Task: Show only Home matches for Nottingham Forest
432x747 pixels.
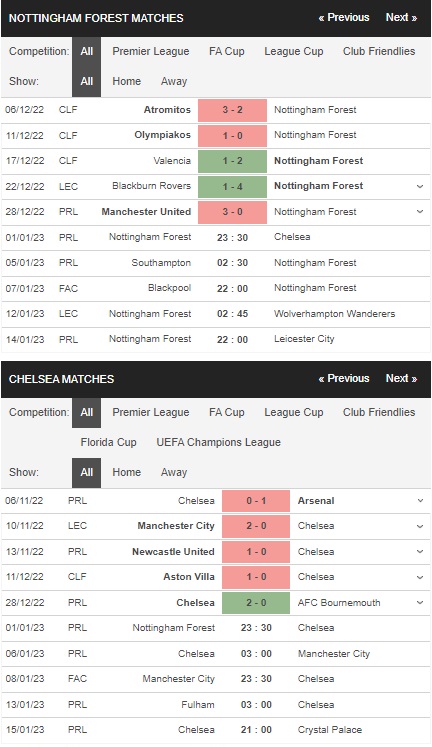Action: tap(127, 81)
